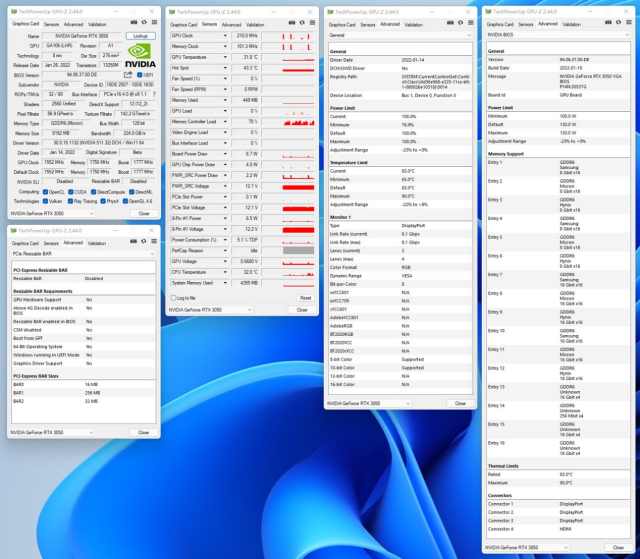Toggle the PhysX checkbox
The image size is (640, 559).
click(x=103, y=201)
